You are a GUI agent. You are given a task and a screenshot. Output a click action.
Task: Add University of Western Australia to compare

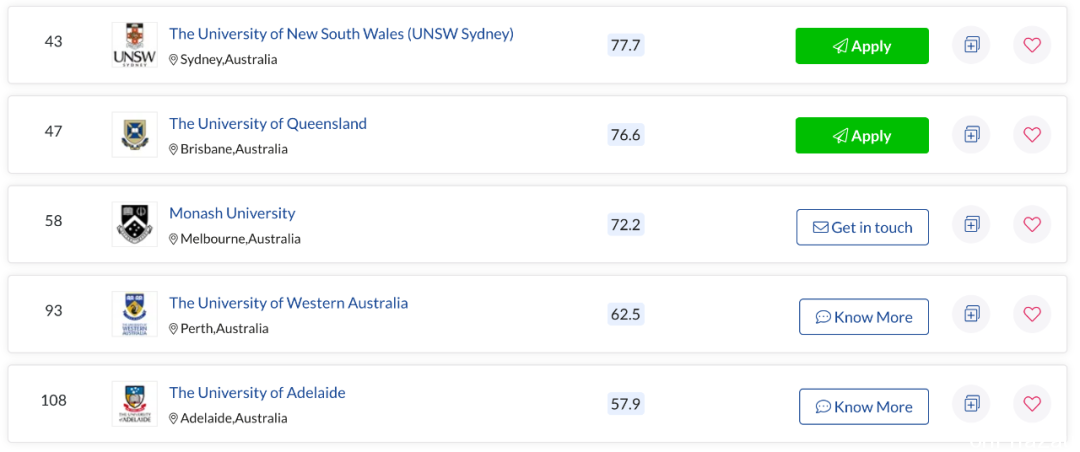coord(971,314)
